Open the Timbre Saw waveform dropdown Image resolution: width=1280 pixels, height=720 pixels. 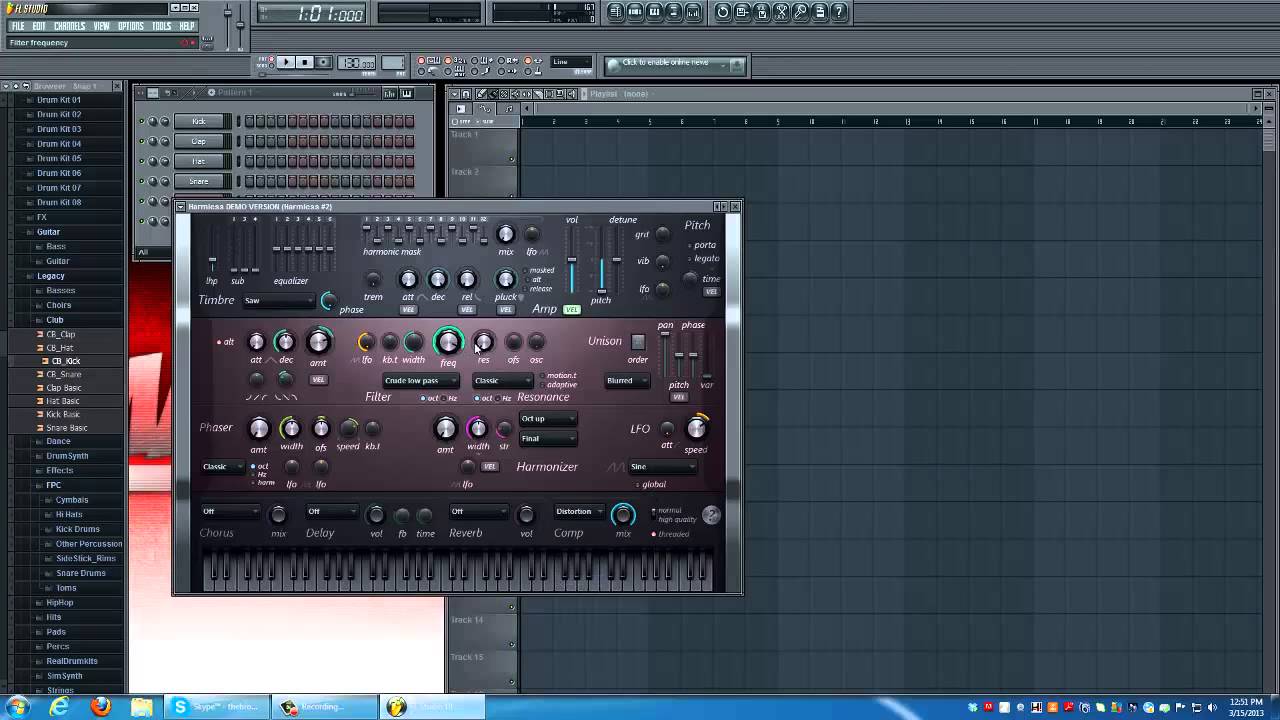coord(279,300)
